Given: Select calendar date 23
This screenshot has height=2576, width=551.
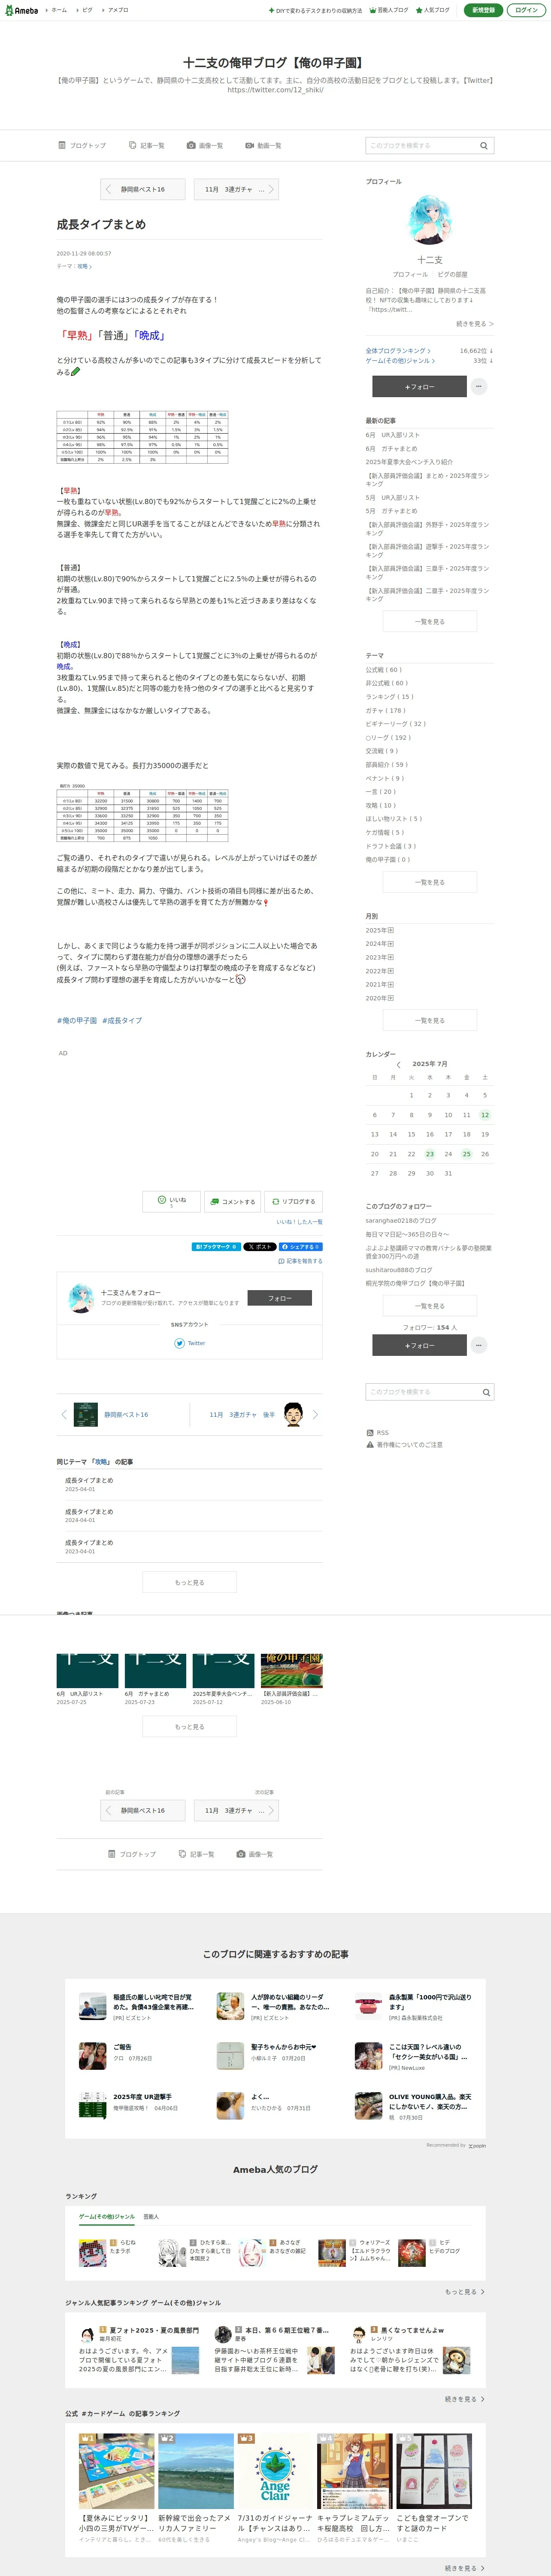Looking at the screenshot, I should pyautogui.click(x=430, y=1154).
